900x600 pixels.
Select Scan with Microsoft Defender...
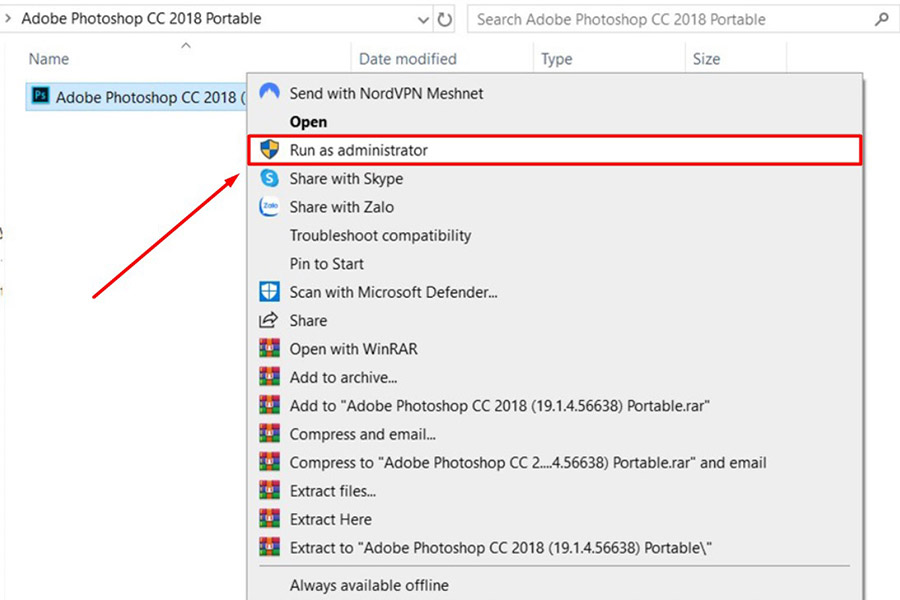(x=554, y=292)
